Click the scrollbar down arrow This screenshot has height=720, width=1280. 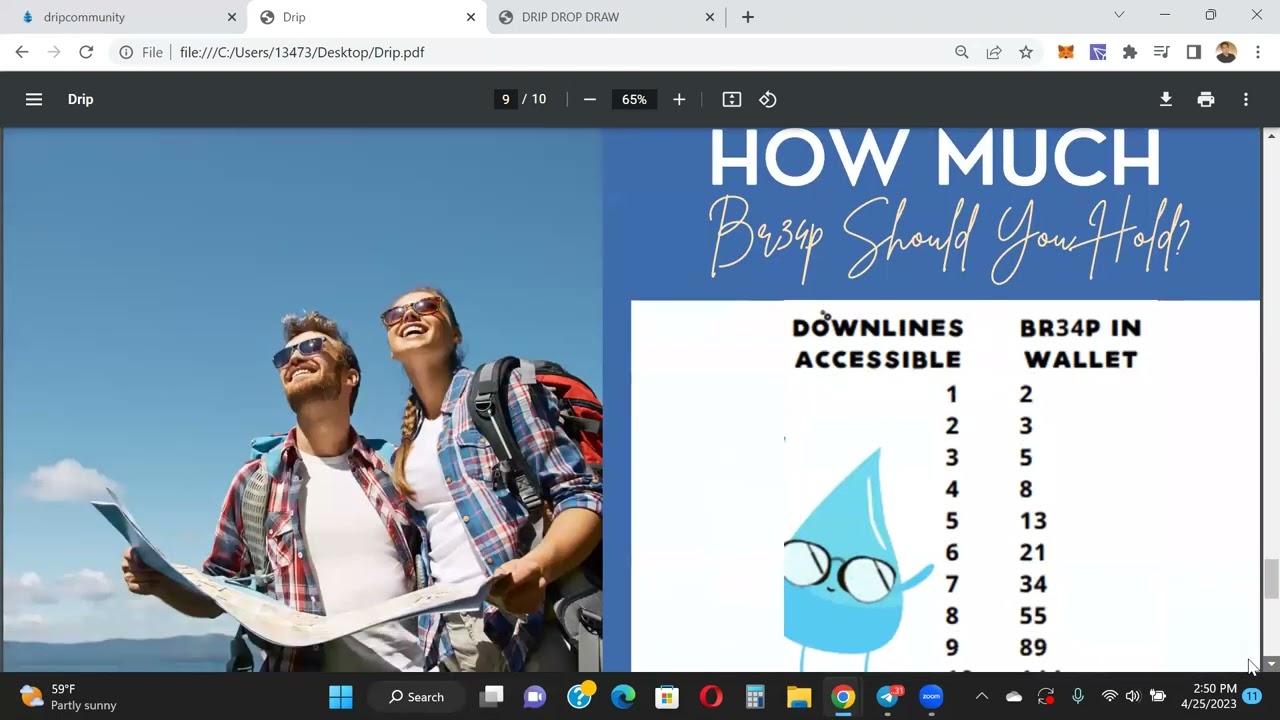tap(1272, 664)
